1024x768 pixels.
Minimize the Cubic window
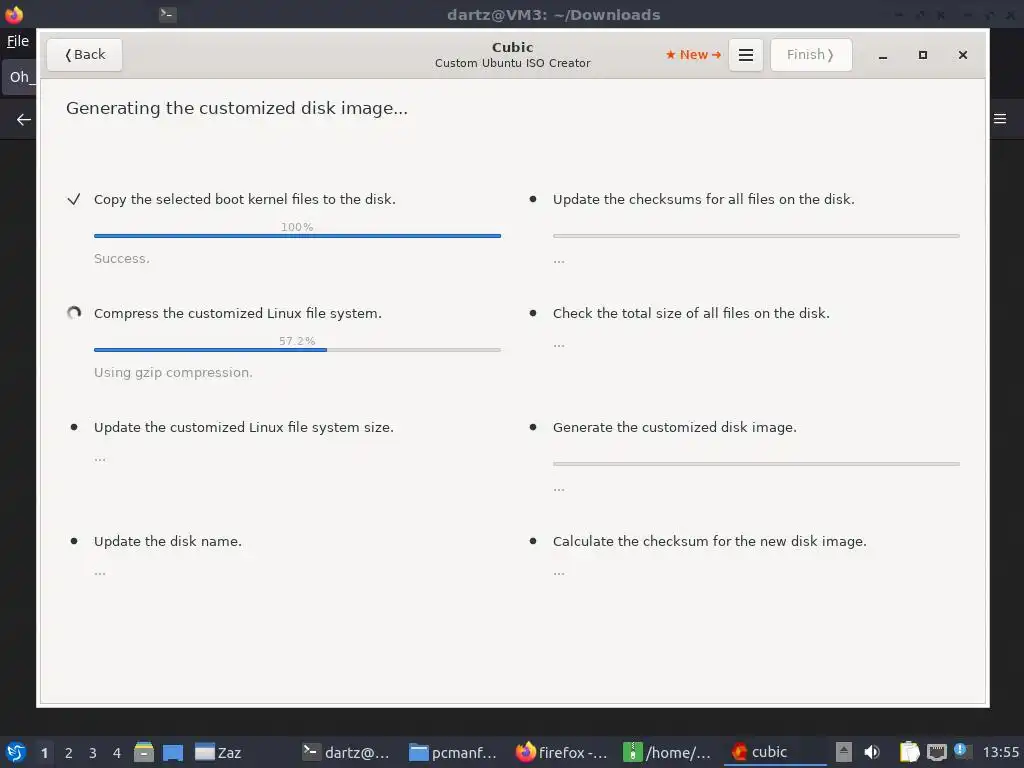pos(883,56)
